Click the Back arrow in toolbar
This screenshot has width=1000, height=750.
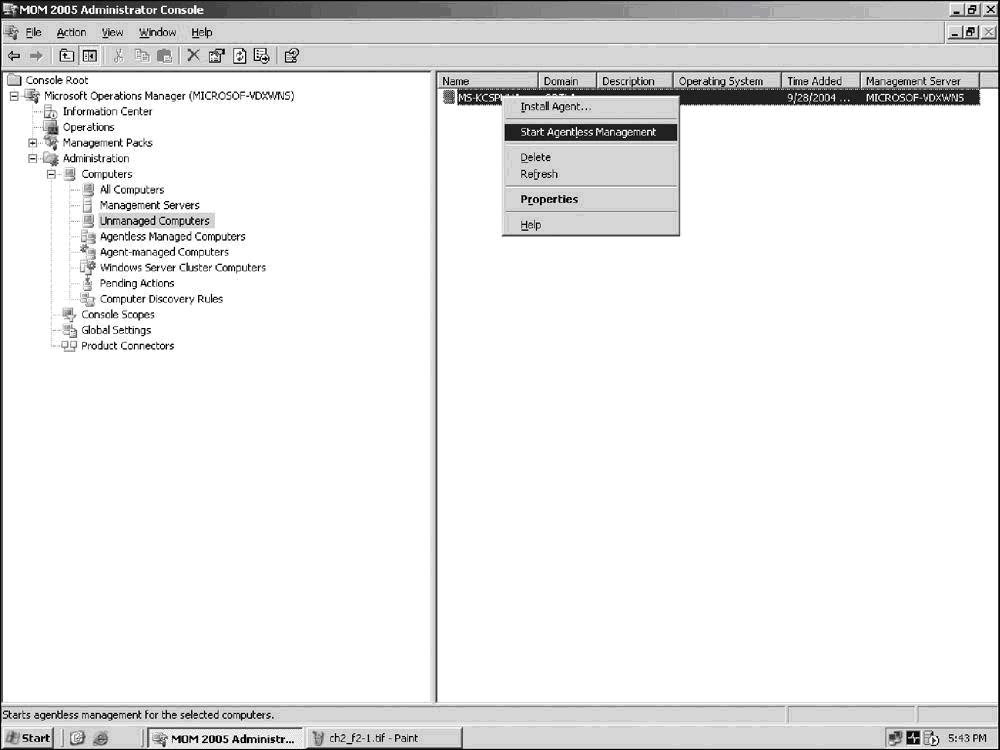[x=14, y=56]
